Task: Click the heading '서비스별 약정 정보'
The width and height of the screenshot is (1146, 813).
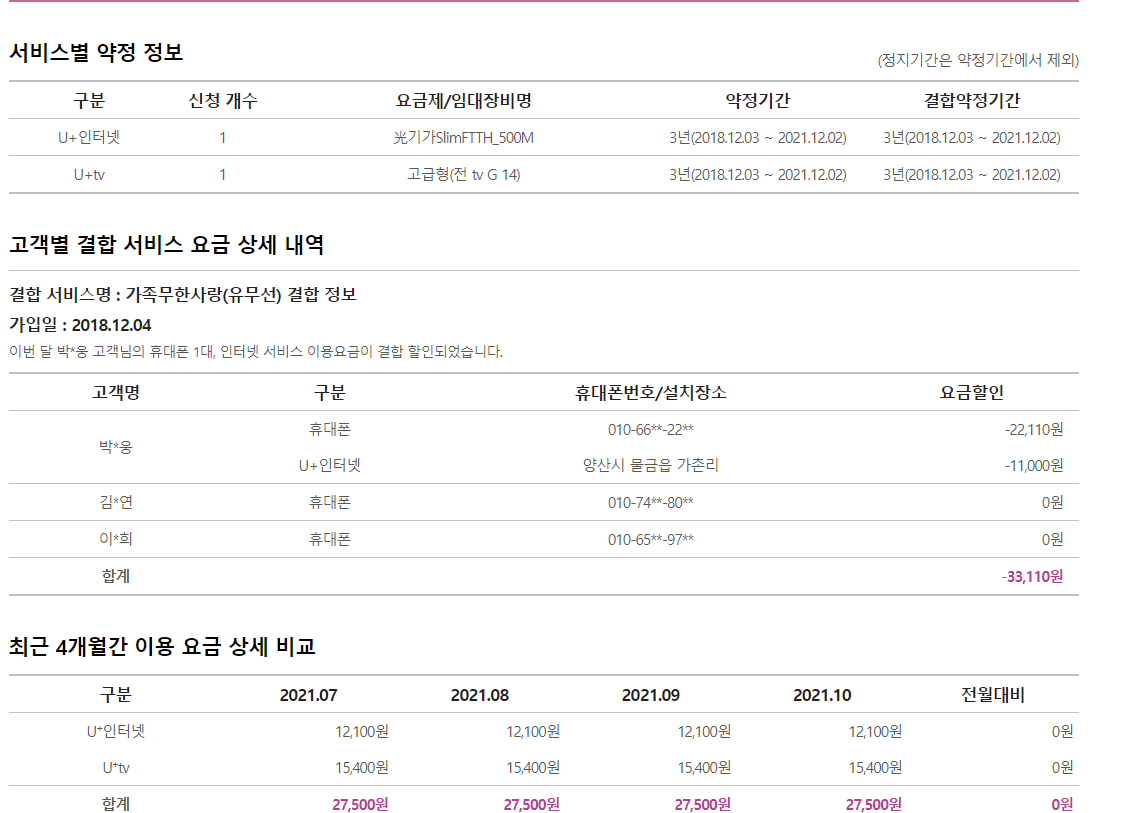Action: 96,53
